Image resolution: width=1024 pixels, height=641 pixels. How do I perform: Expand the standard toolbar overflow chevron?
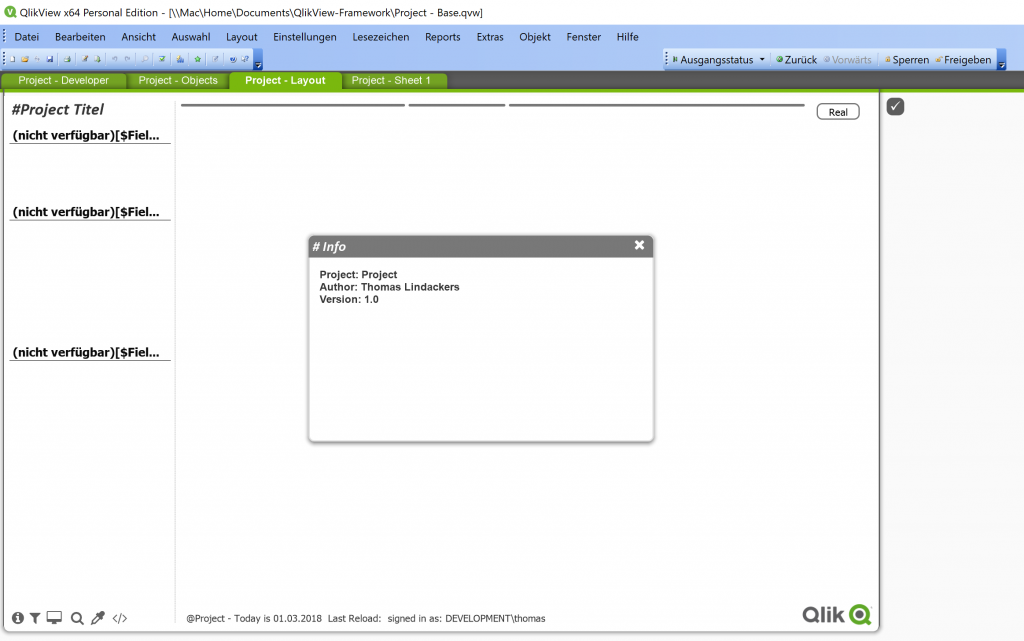click(257, 62)
